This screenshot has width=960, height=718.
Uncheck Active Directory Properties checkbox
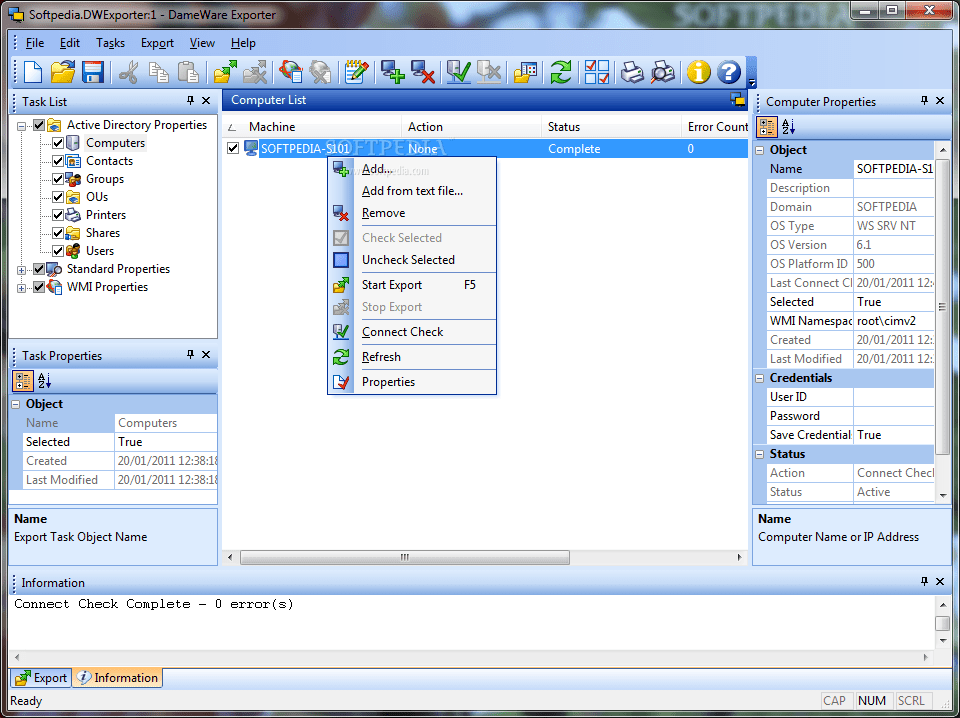point(39,125)
